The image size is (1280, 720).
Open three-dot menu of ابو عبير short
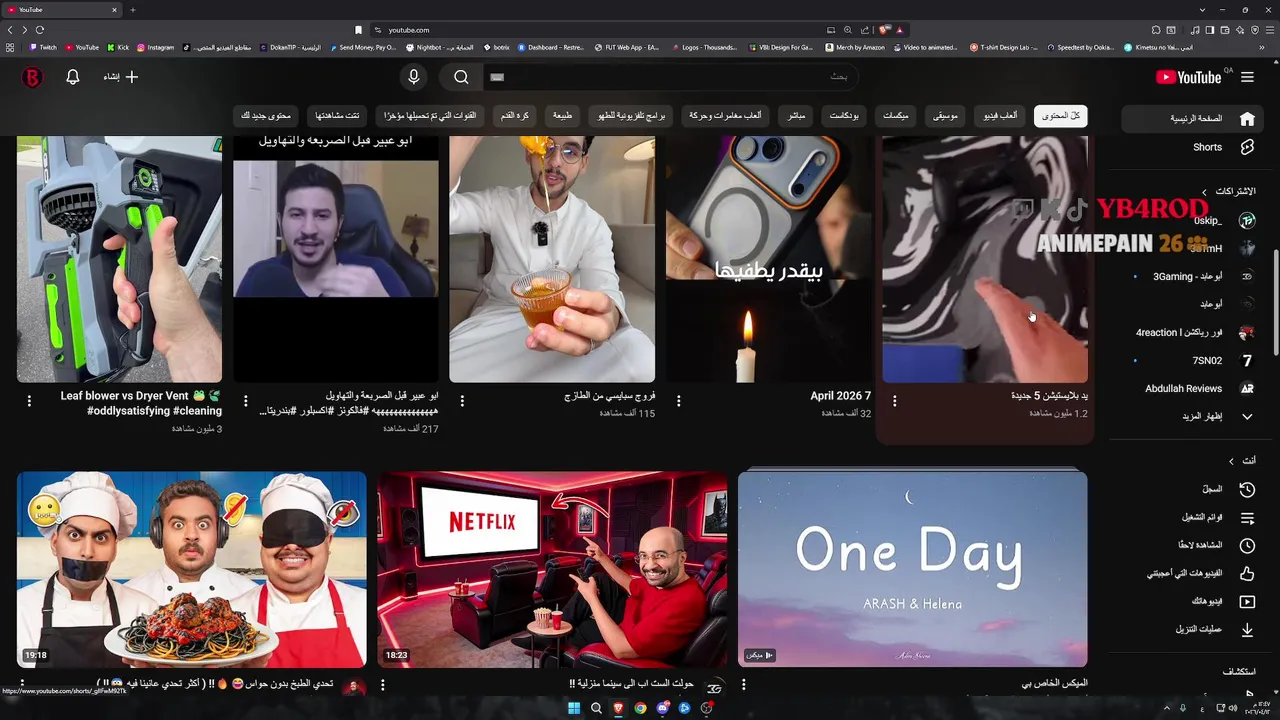[x=245, y=401]
